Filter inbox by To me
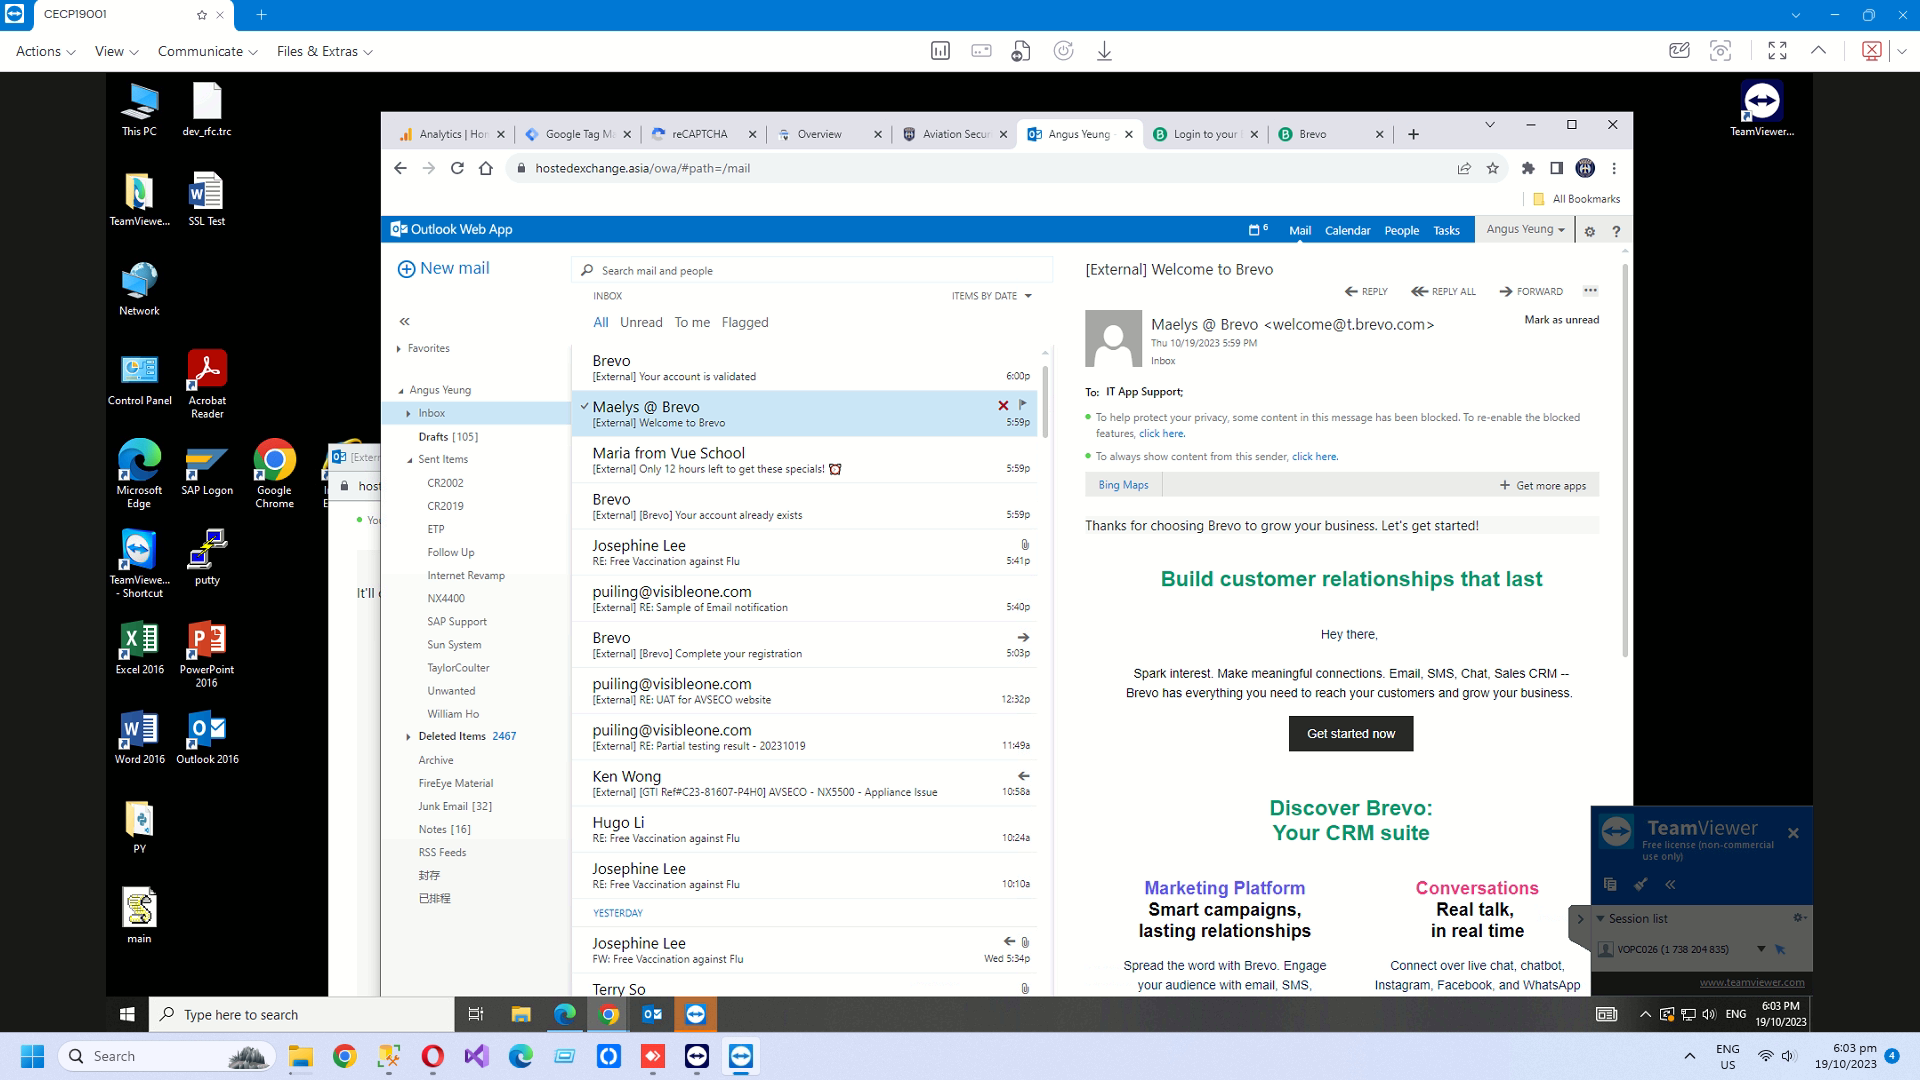 [692, 322]
